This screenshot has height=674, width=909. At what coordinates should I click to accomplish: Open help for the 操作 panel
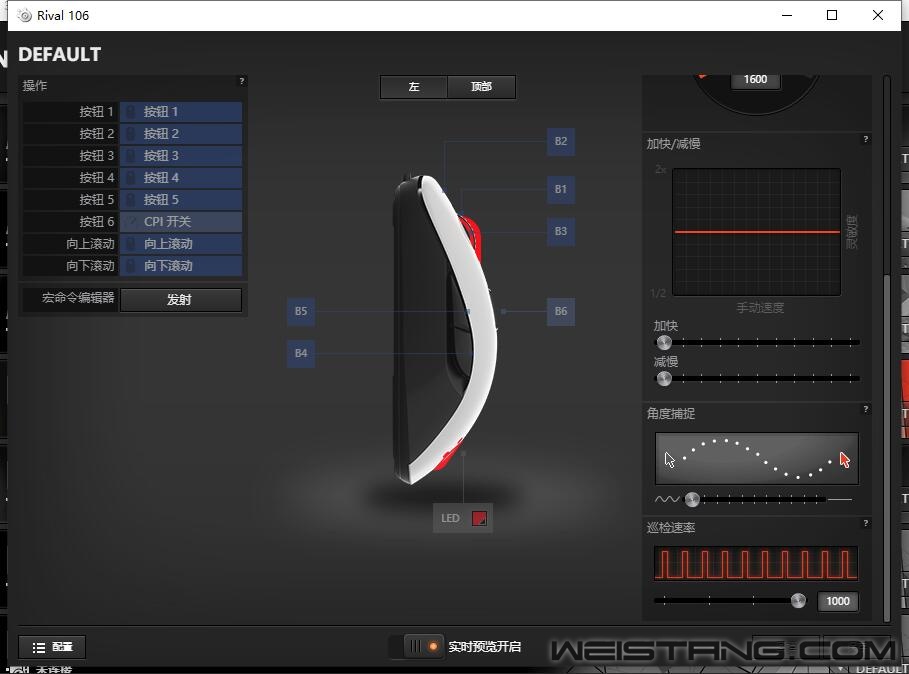[x=241, y=81]
